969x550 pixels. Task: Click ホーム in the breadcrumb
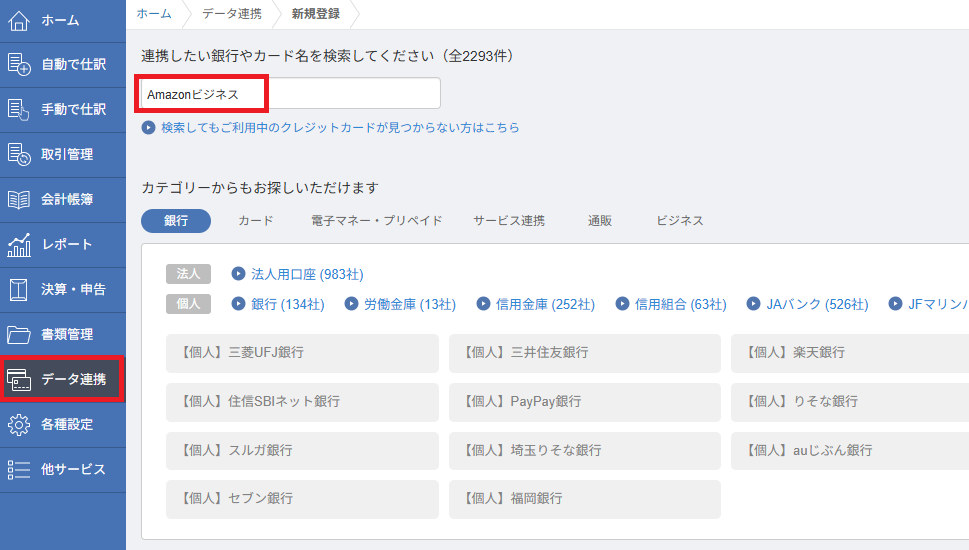click(153, 14)
